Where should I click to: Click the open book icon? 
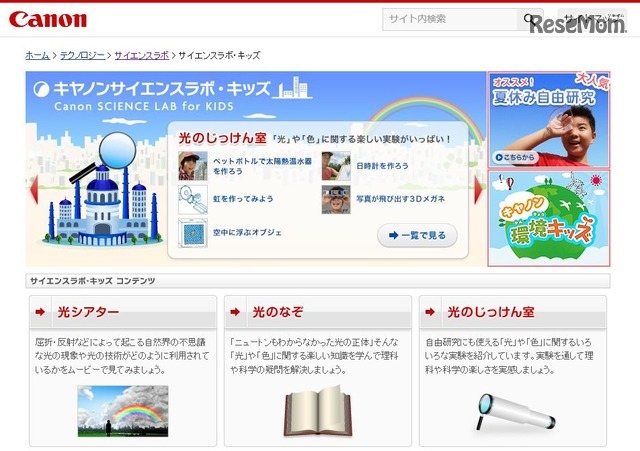[x=318, y=411]
